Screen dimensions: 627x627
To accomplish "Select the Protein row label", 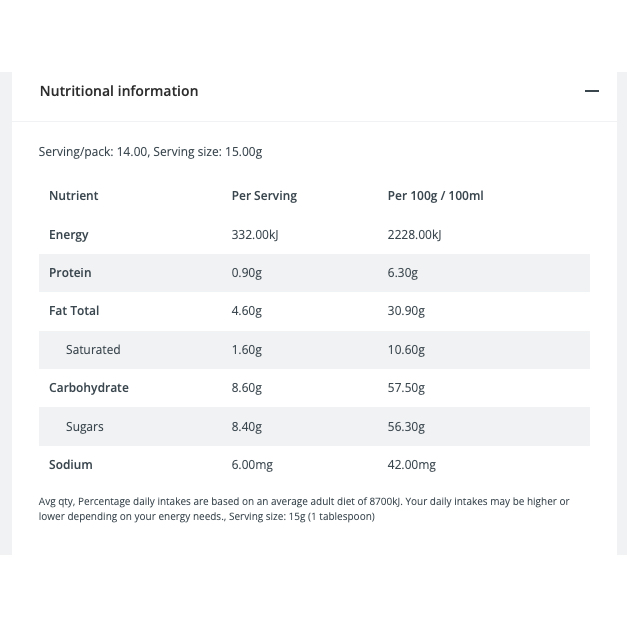I will coord(70,273).
